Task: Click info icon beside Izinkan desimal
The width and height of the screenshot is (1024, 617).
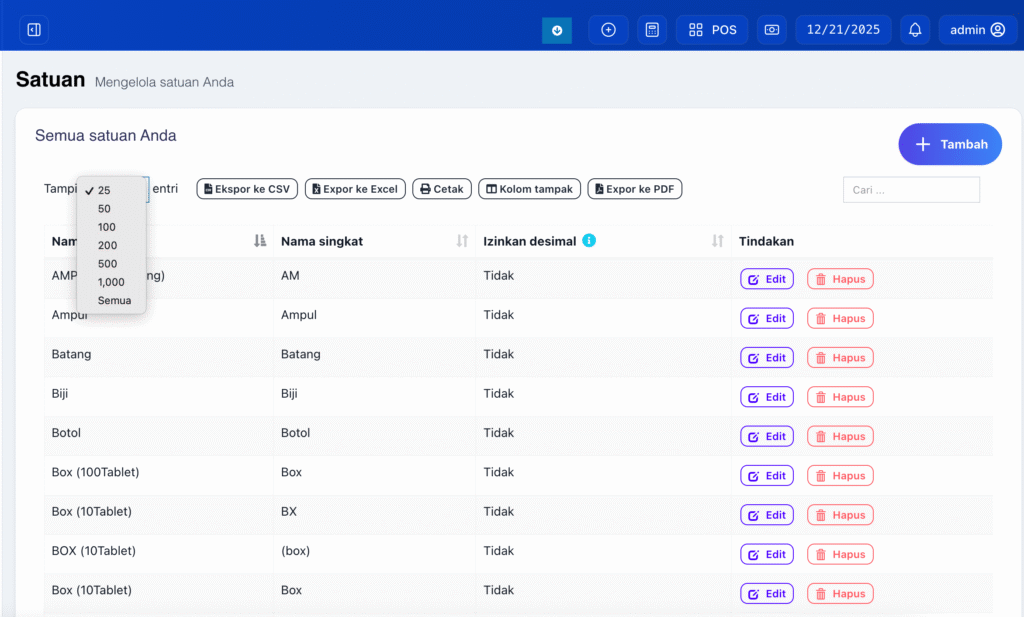Action: point(589,241)
